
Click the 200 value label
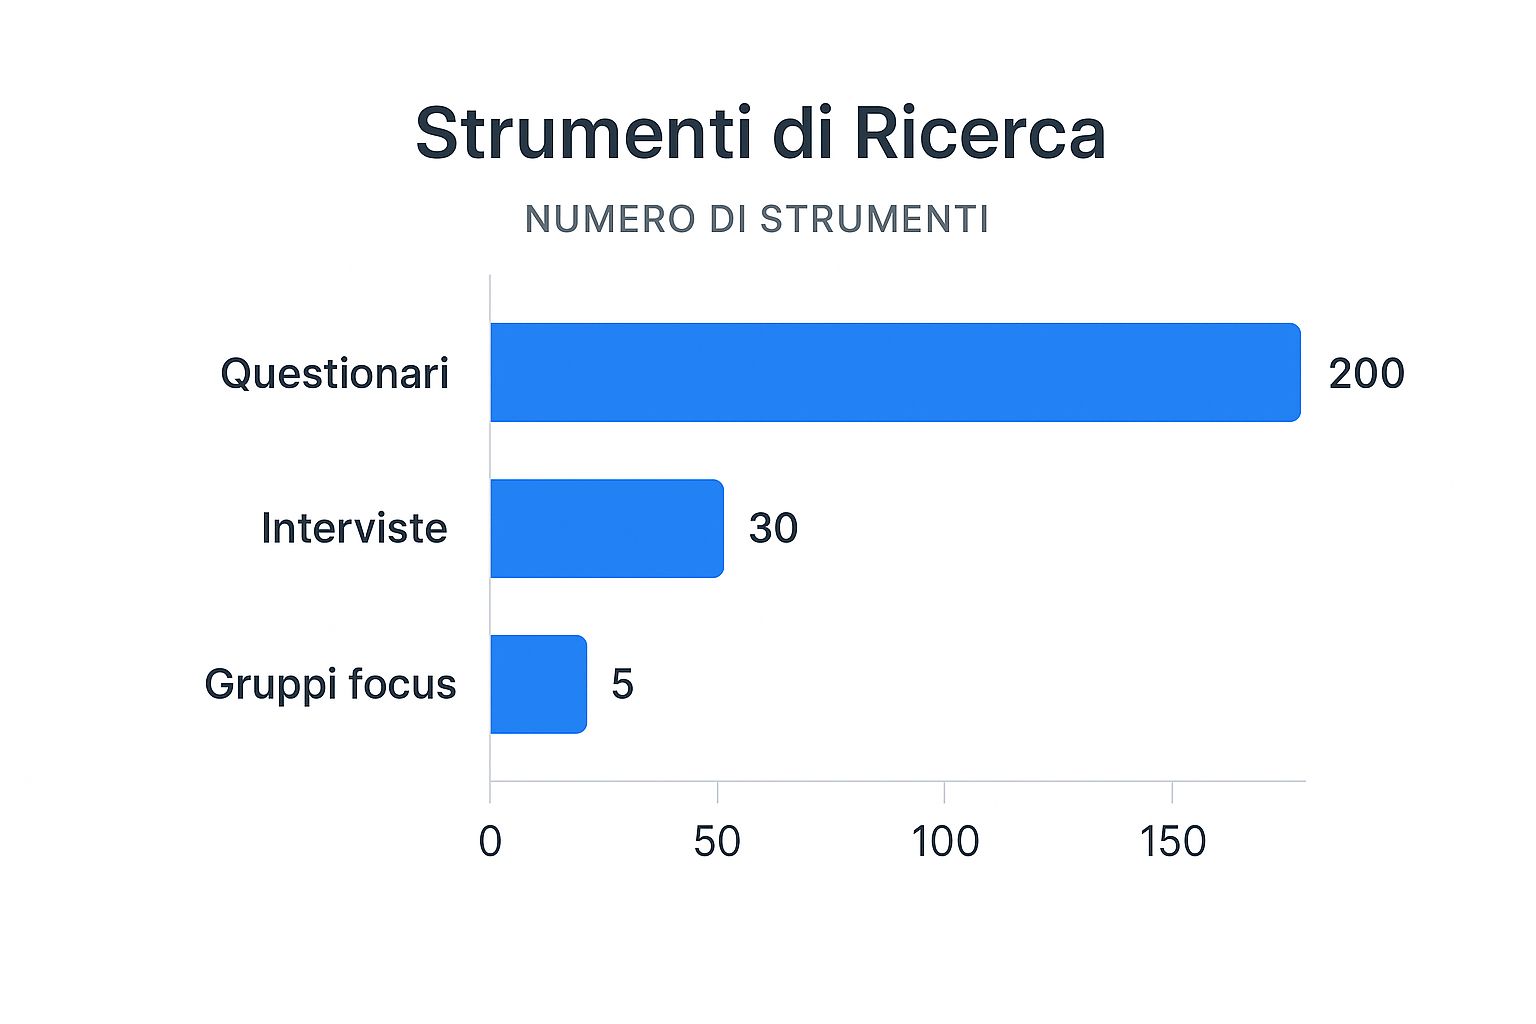pos(1366,374)
